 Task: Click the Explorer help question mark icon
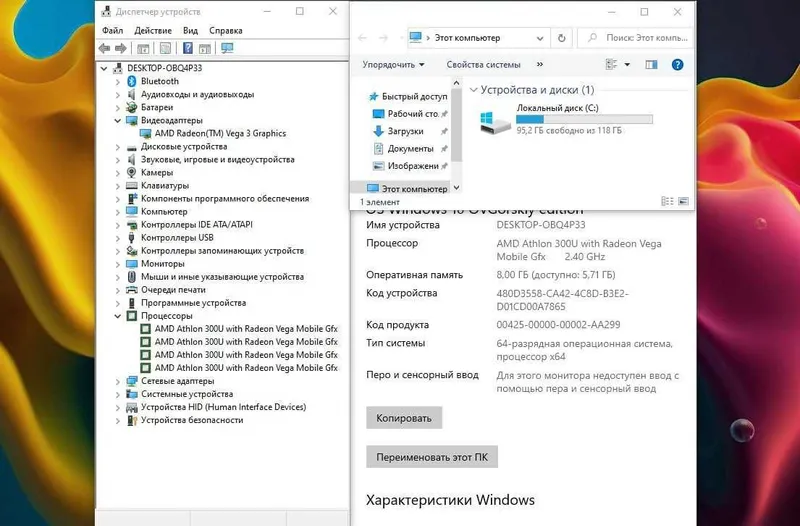pyautogui.click(x=677, y=65)
